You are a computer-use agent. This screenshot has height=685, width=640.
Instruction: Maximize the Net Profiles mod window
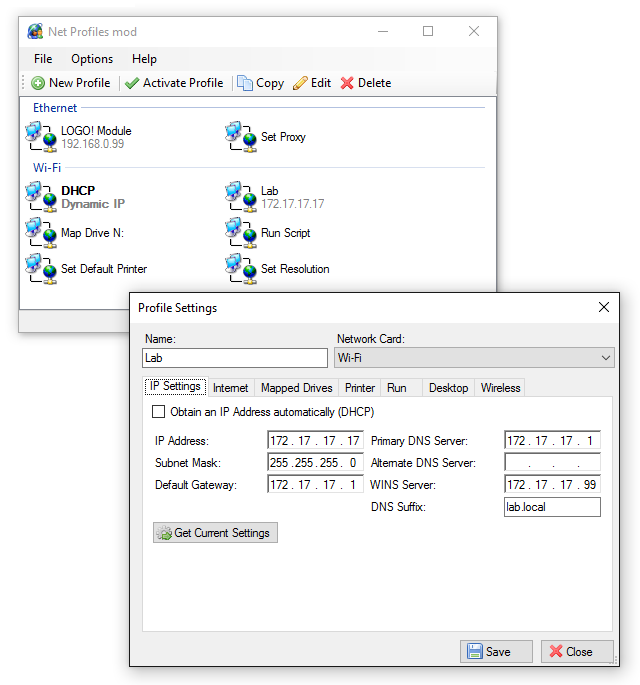coord(428,31)
